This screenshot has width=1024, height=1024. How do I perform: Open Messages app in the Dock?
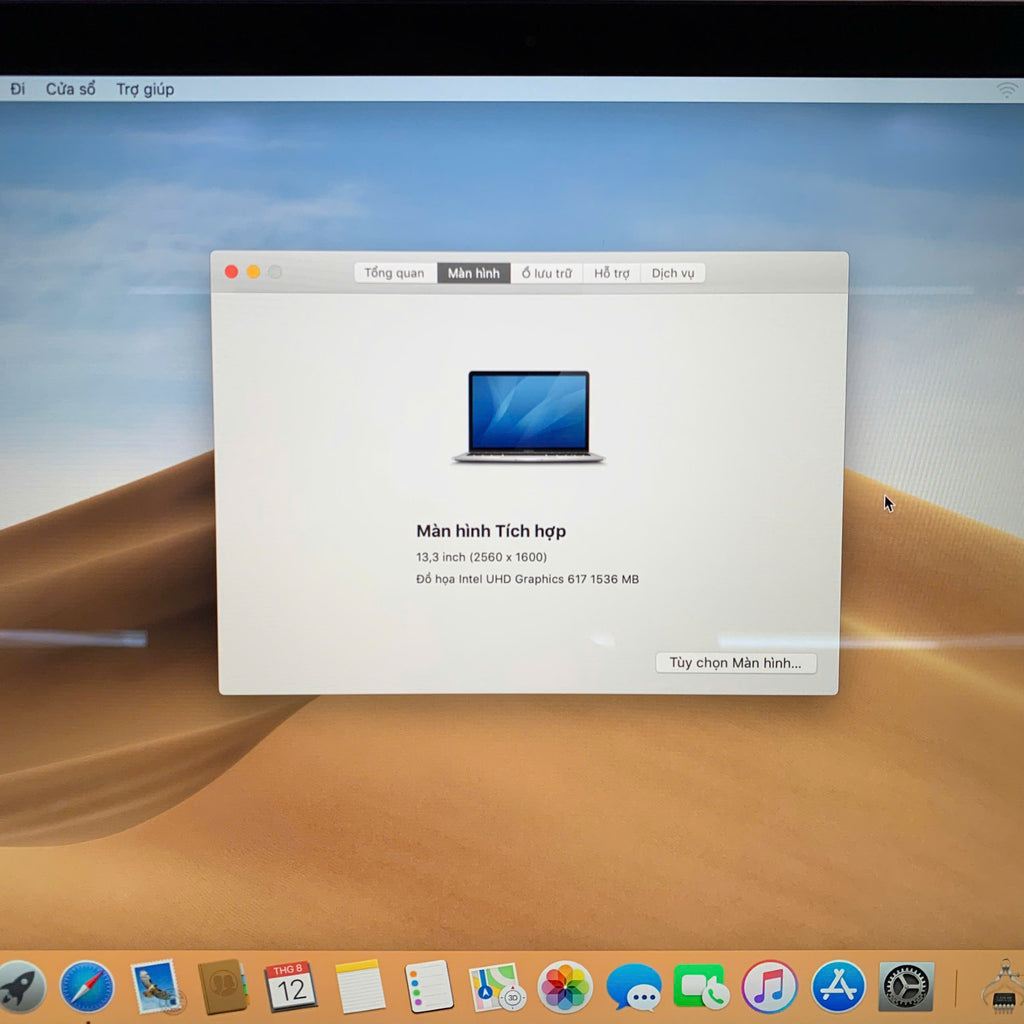tap(633, 987)
